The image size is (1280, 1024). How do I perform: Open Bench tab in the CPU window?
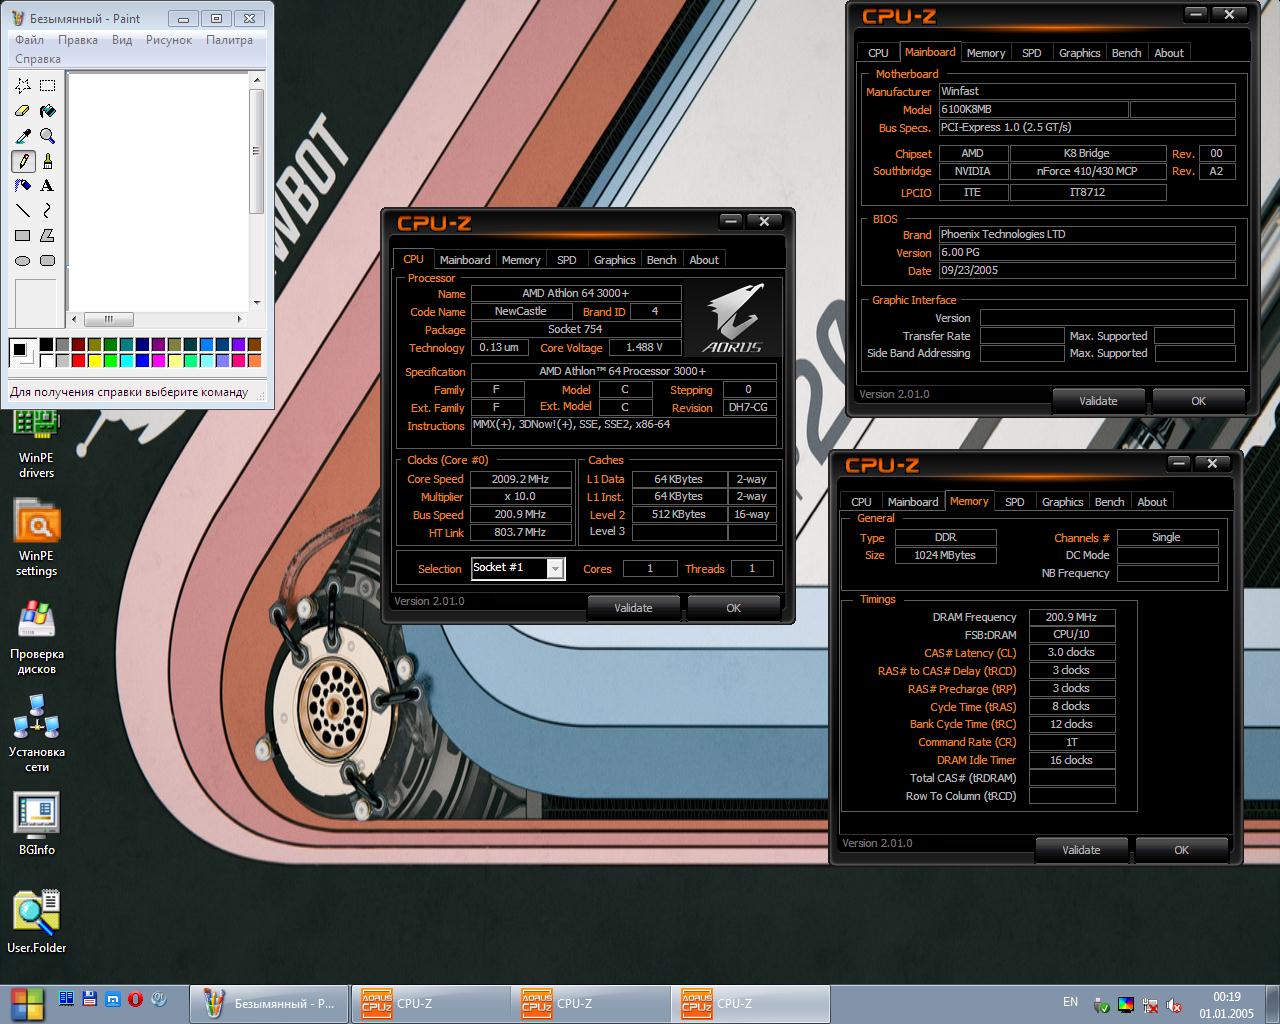(661, 260)
